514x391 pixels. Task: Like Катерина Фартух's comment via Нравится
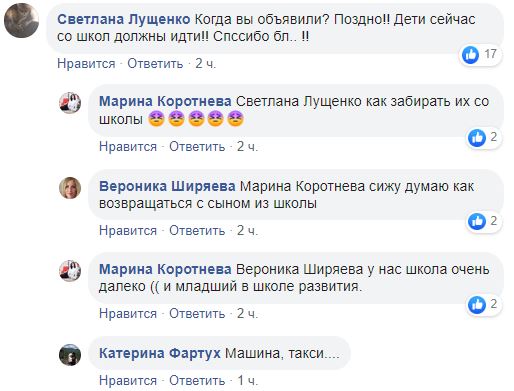point(128,380)
